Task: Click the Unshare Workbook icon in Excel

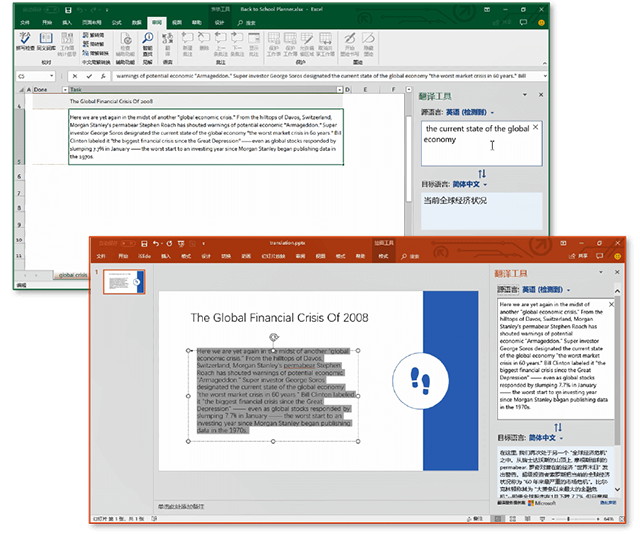Action: [325, 38]
